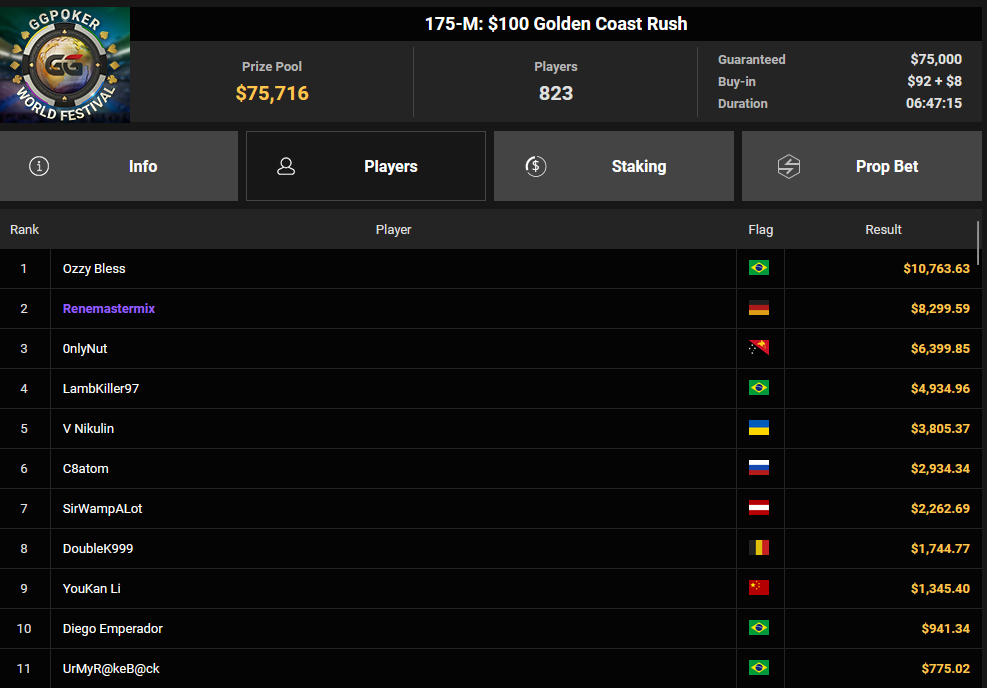Click the Players person icon
The height and width of the screenshot is (688, 987).
click(x=286, y=166)
